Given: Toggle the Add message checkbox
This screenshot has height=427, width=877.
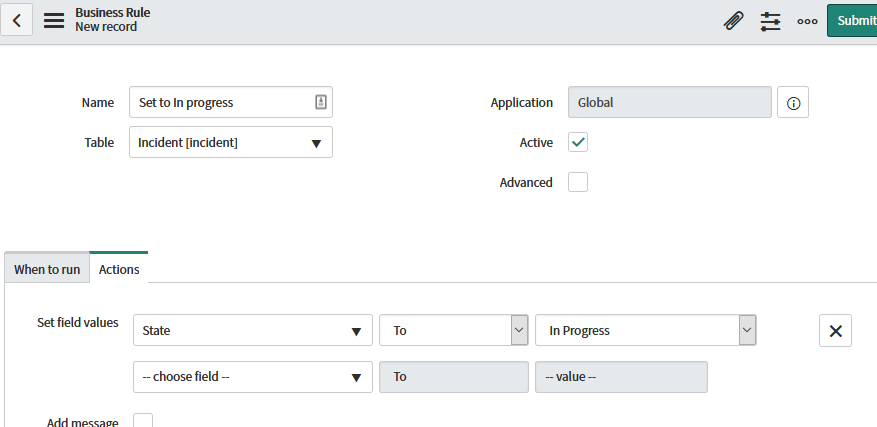Looking at the screenshot, I should tap(143, 420).
